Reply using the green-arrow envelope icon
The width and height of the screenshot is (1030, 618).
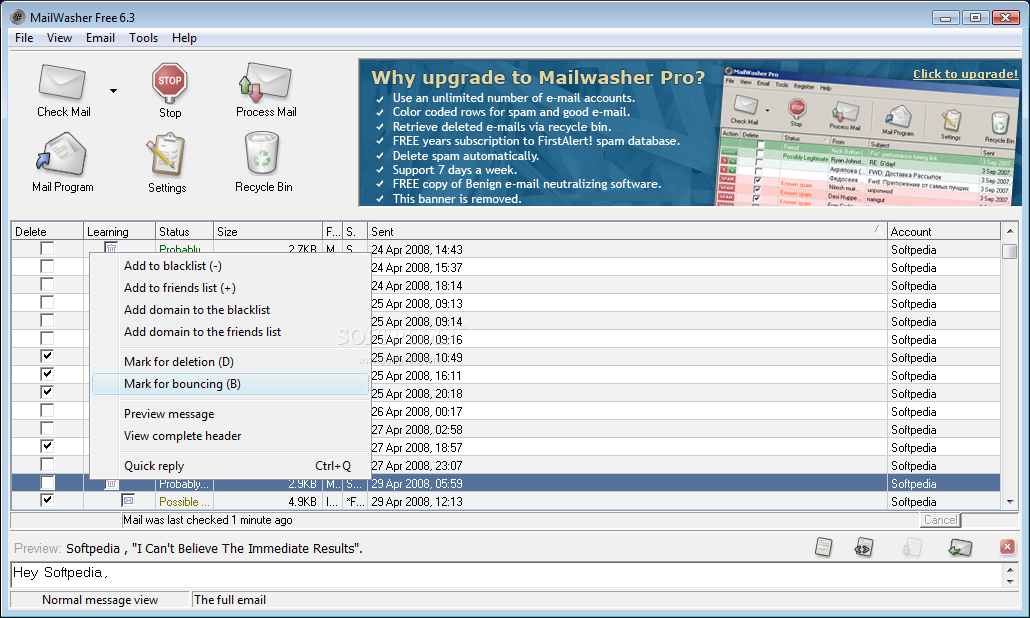click(x=960, y=547)
